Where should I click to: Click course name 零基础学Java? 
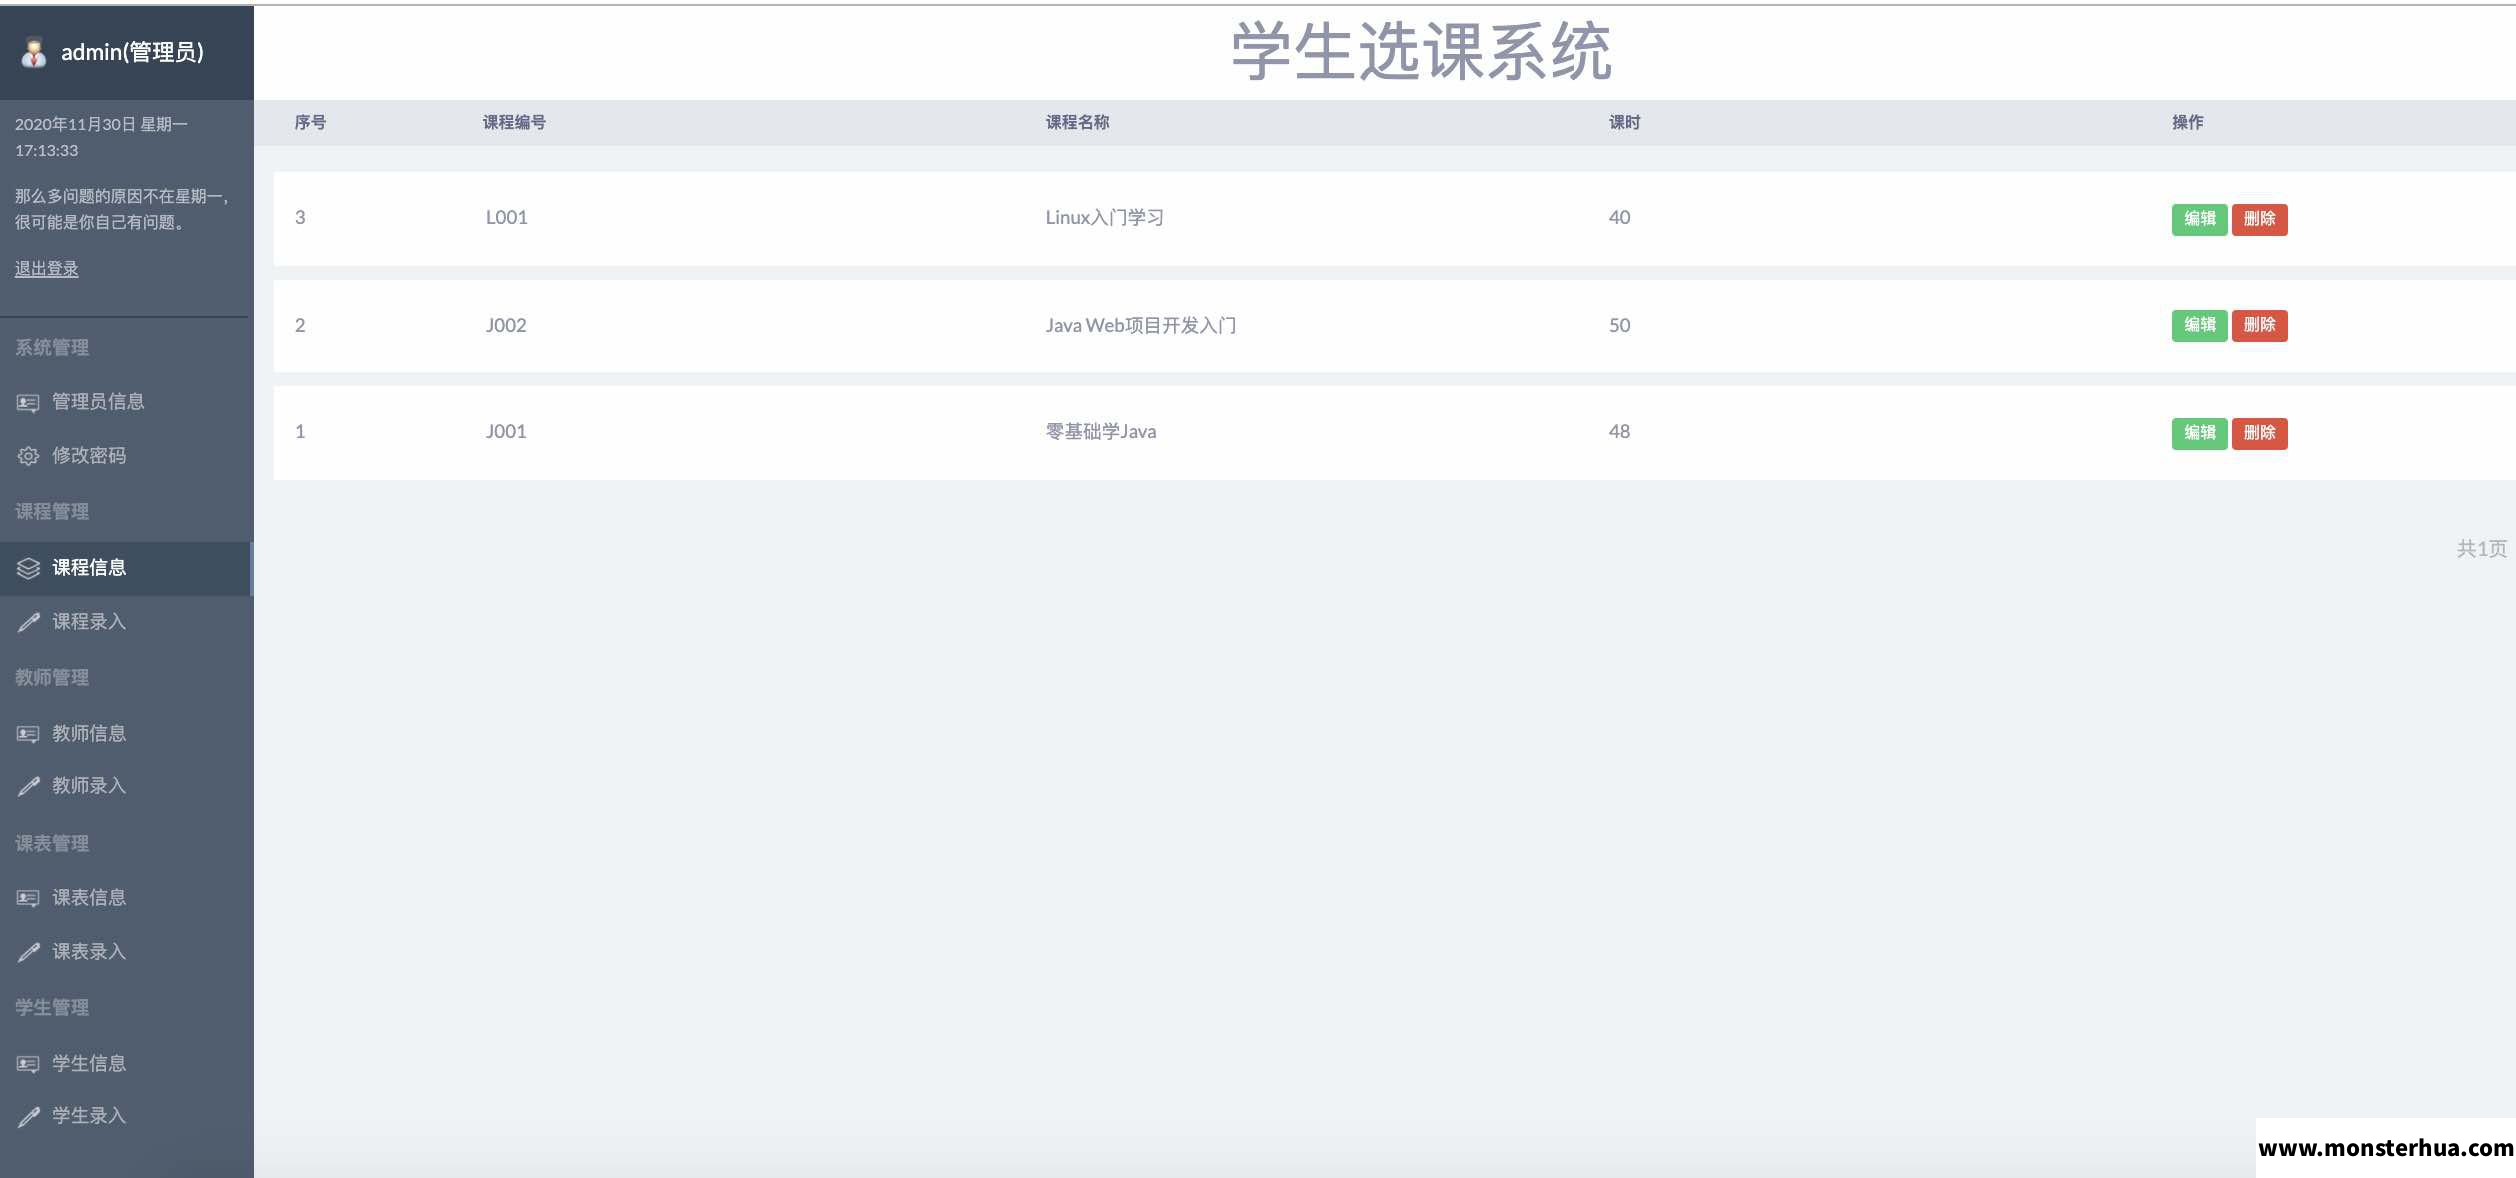pos(1101,431)
